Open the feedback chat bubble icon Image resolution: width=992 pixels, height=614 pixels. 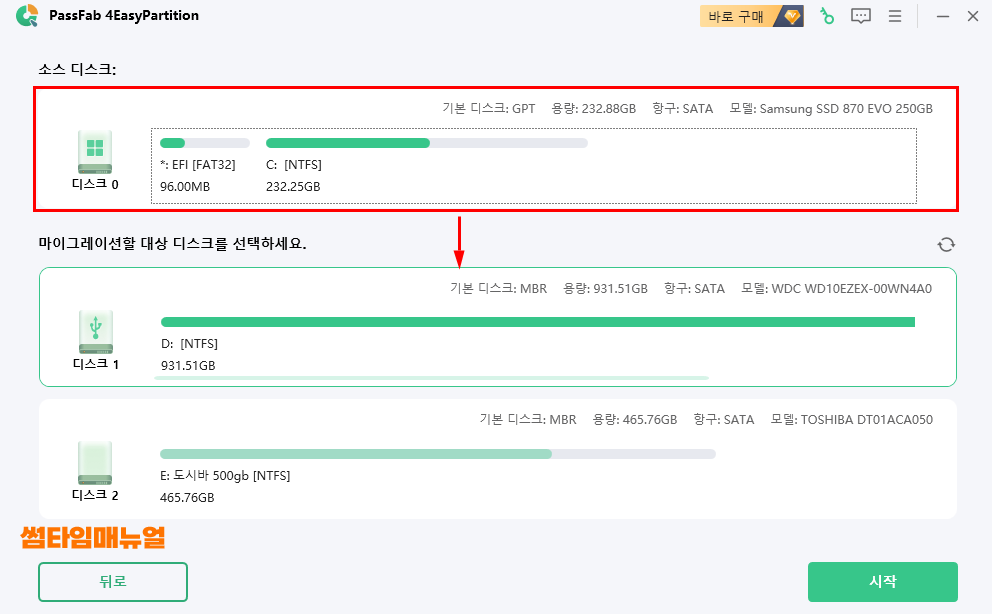tap(860, 16)
